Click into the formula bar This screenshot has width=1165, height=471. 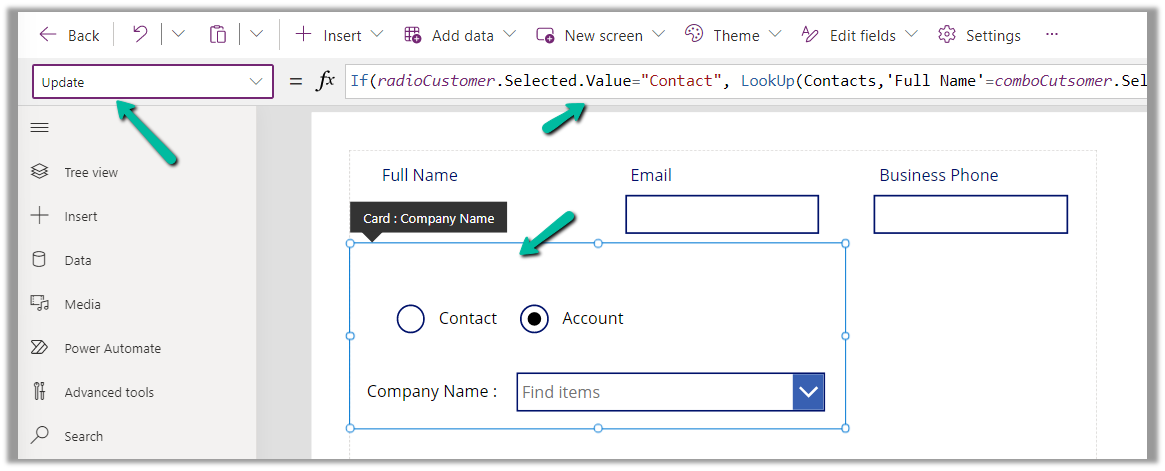745,81
